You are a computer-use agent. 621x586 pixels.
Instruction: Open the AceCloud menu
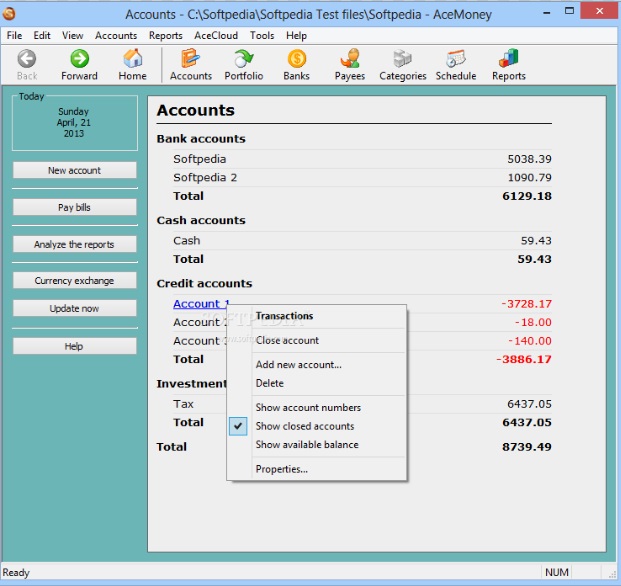click(x=216, y=35)
